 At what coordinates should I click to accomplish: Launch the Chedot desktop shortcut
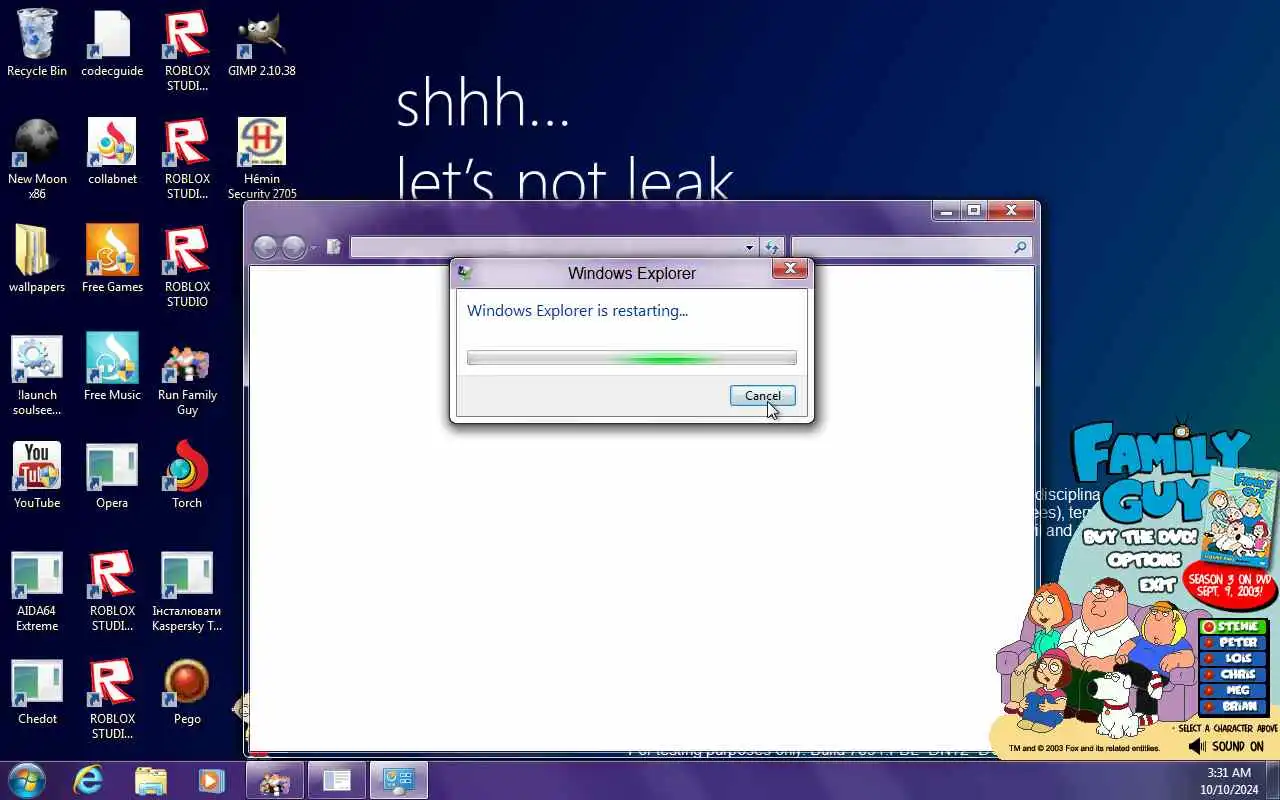[x=37, y=691]
